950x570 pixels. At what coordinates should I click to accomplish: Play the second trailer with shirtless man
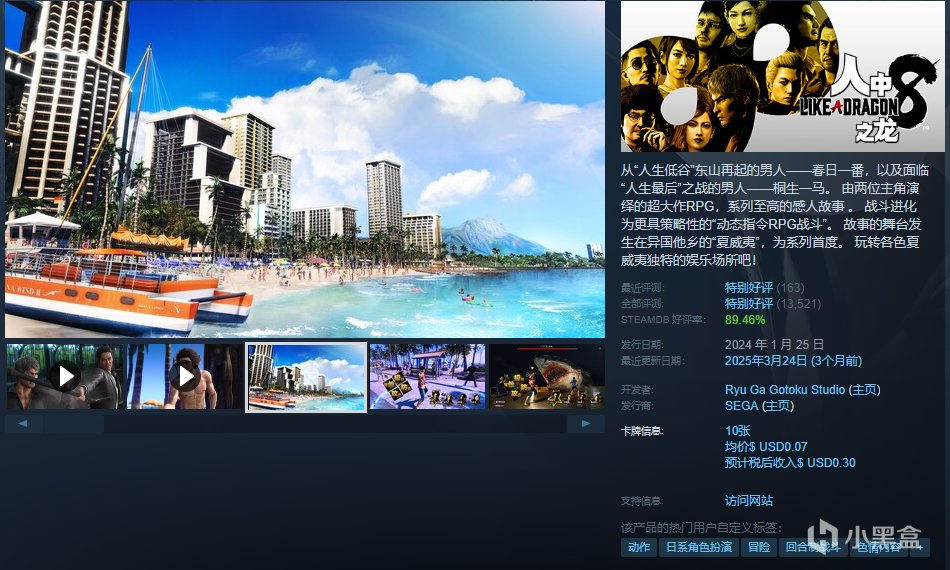(185, 376)
